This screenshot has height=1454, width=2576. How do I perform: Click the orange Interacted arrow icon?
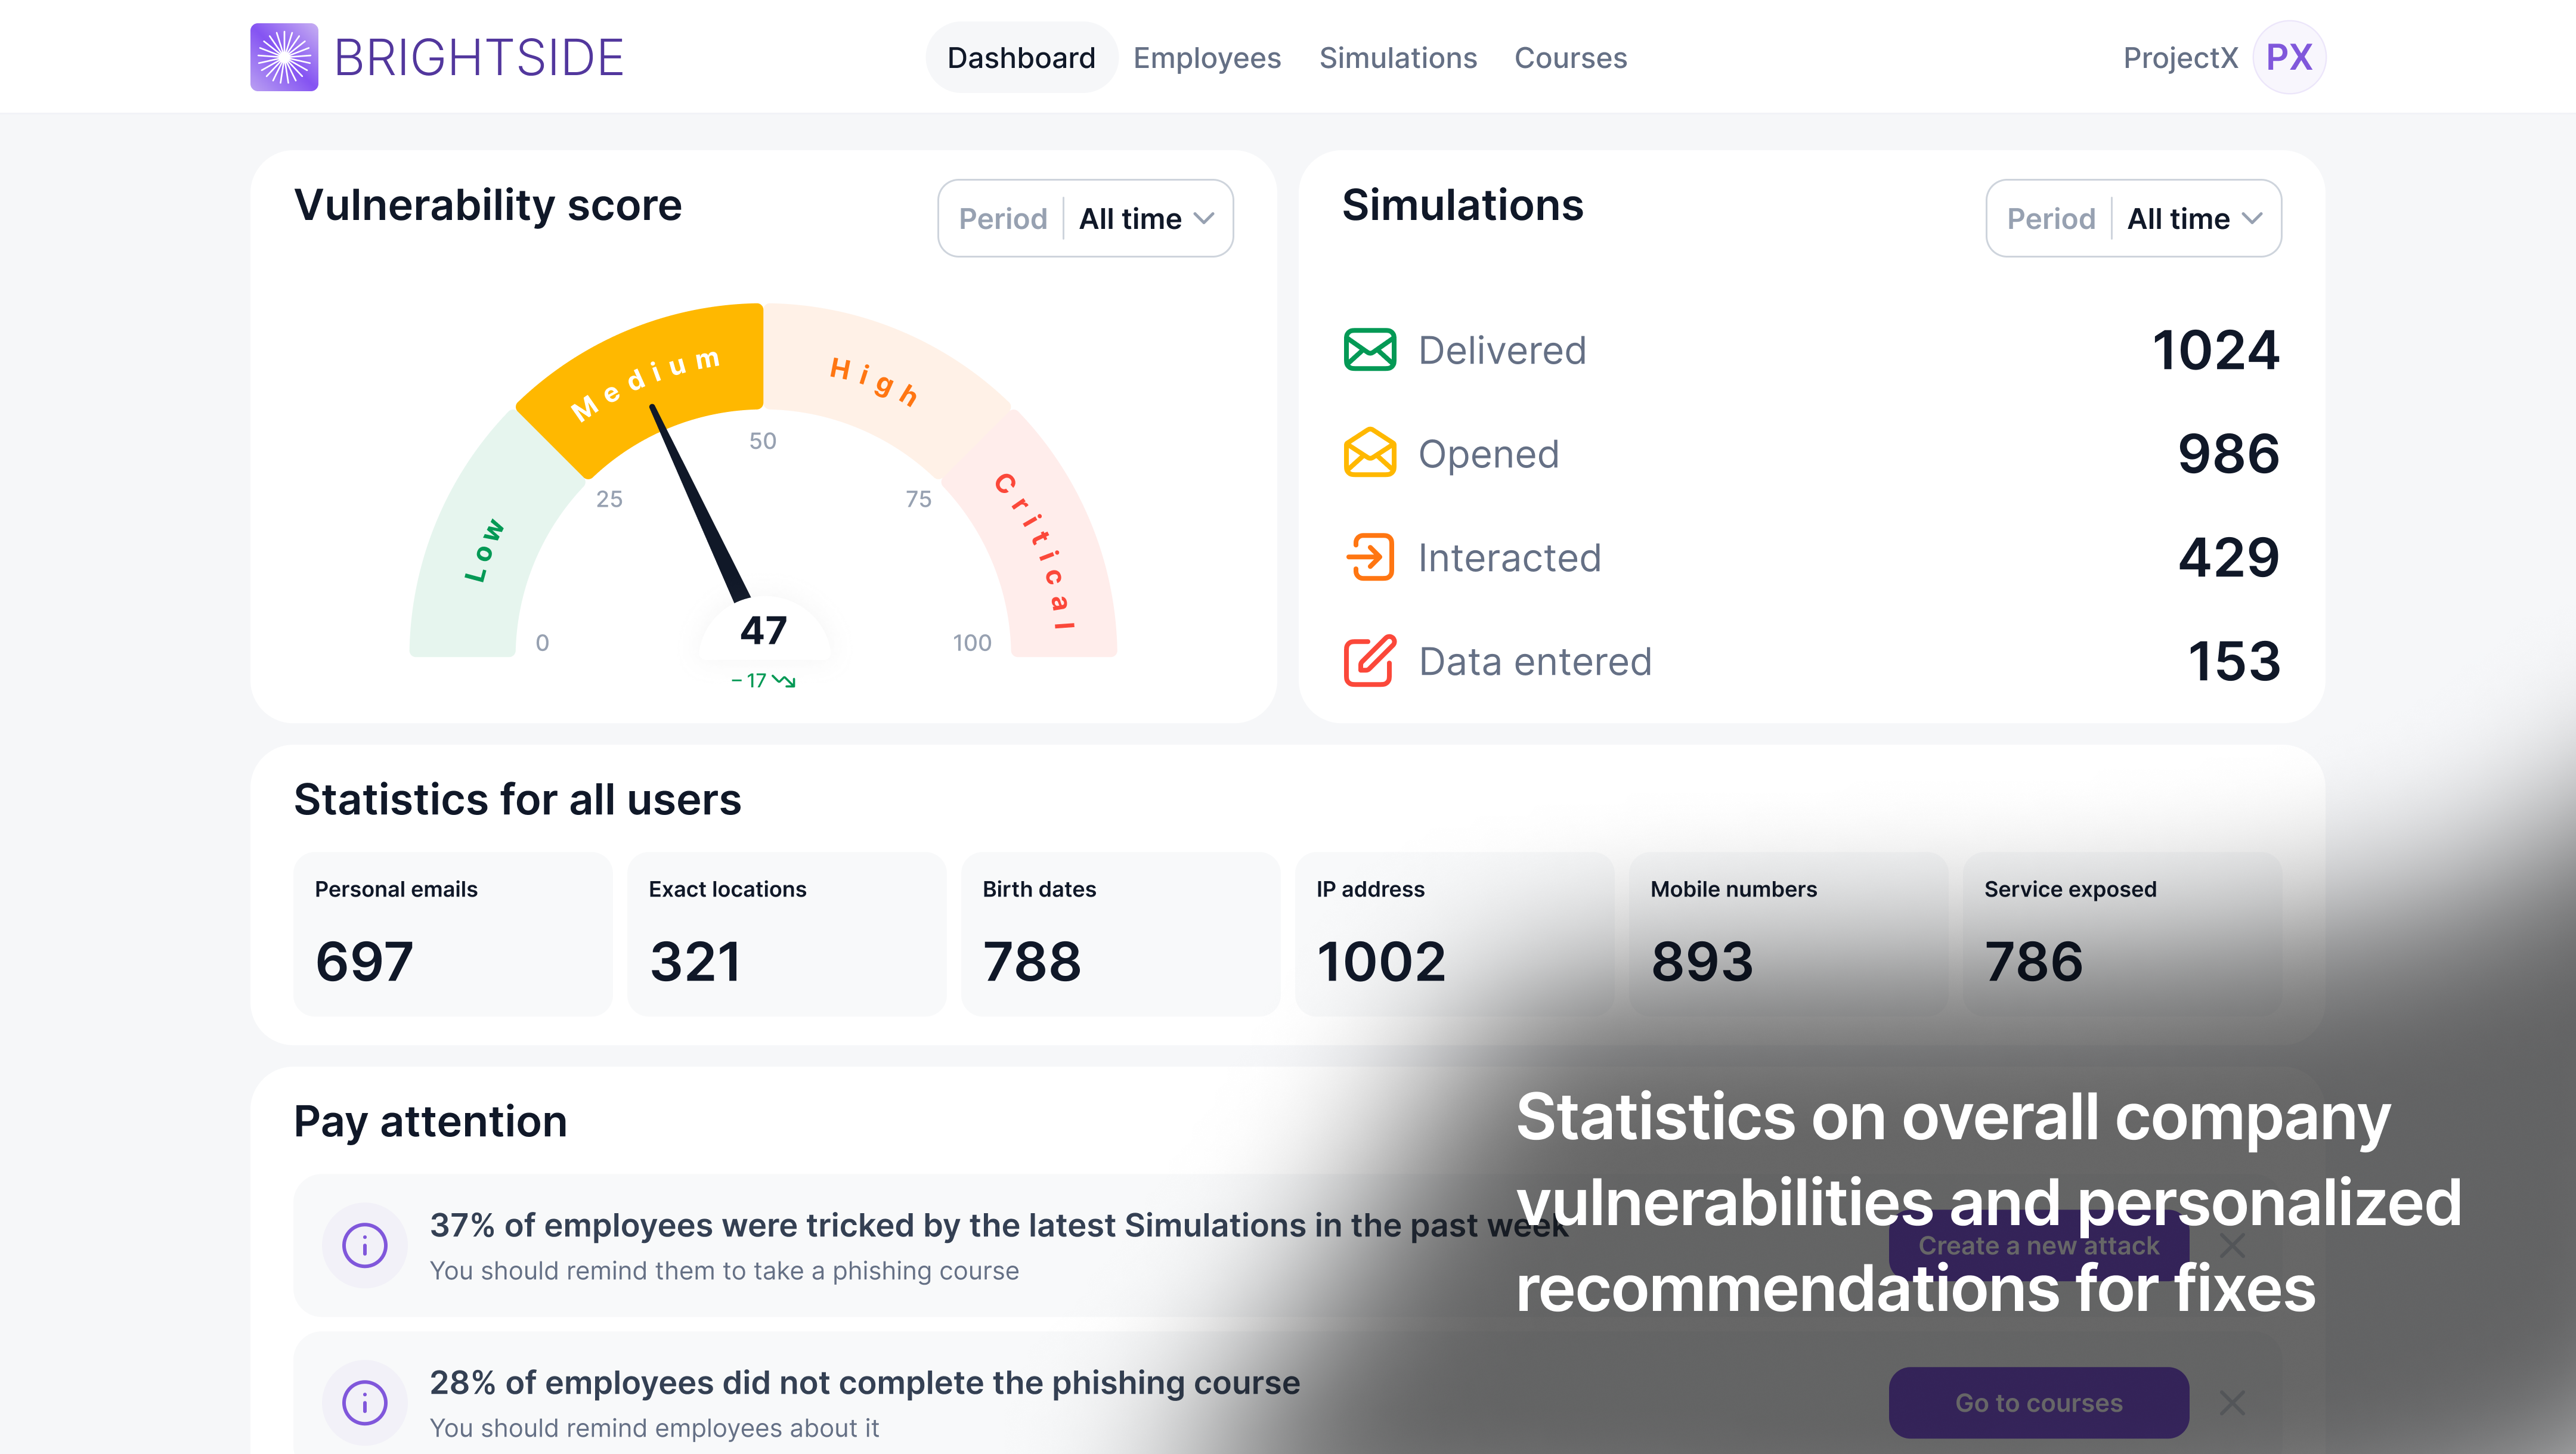1369,557
